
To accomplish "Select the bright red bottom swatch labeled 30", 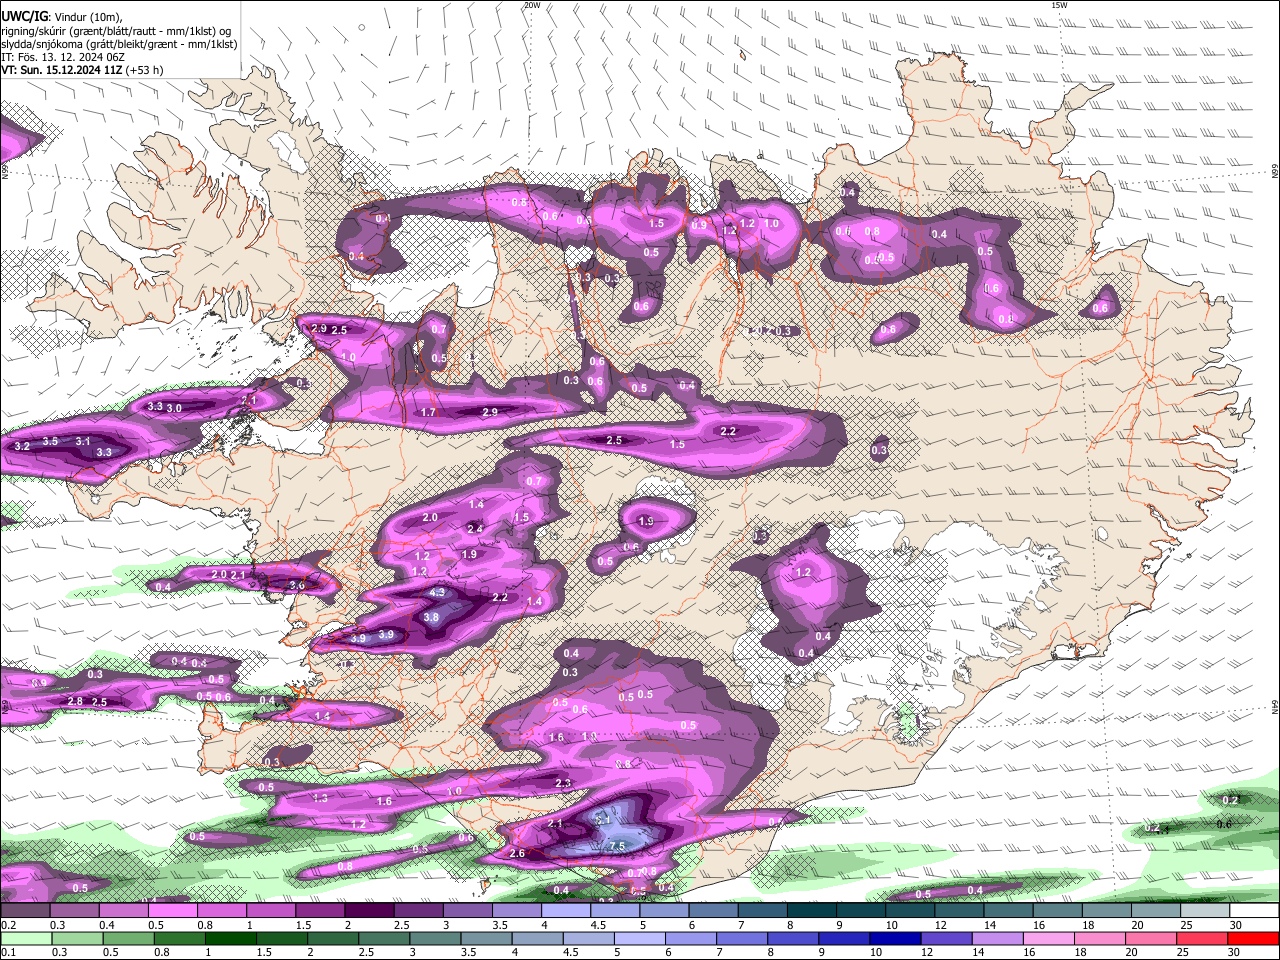I will pos(1255,939).
